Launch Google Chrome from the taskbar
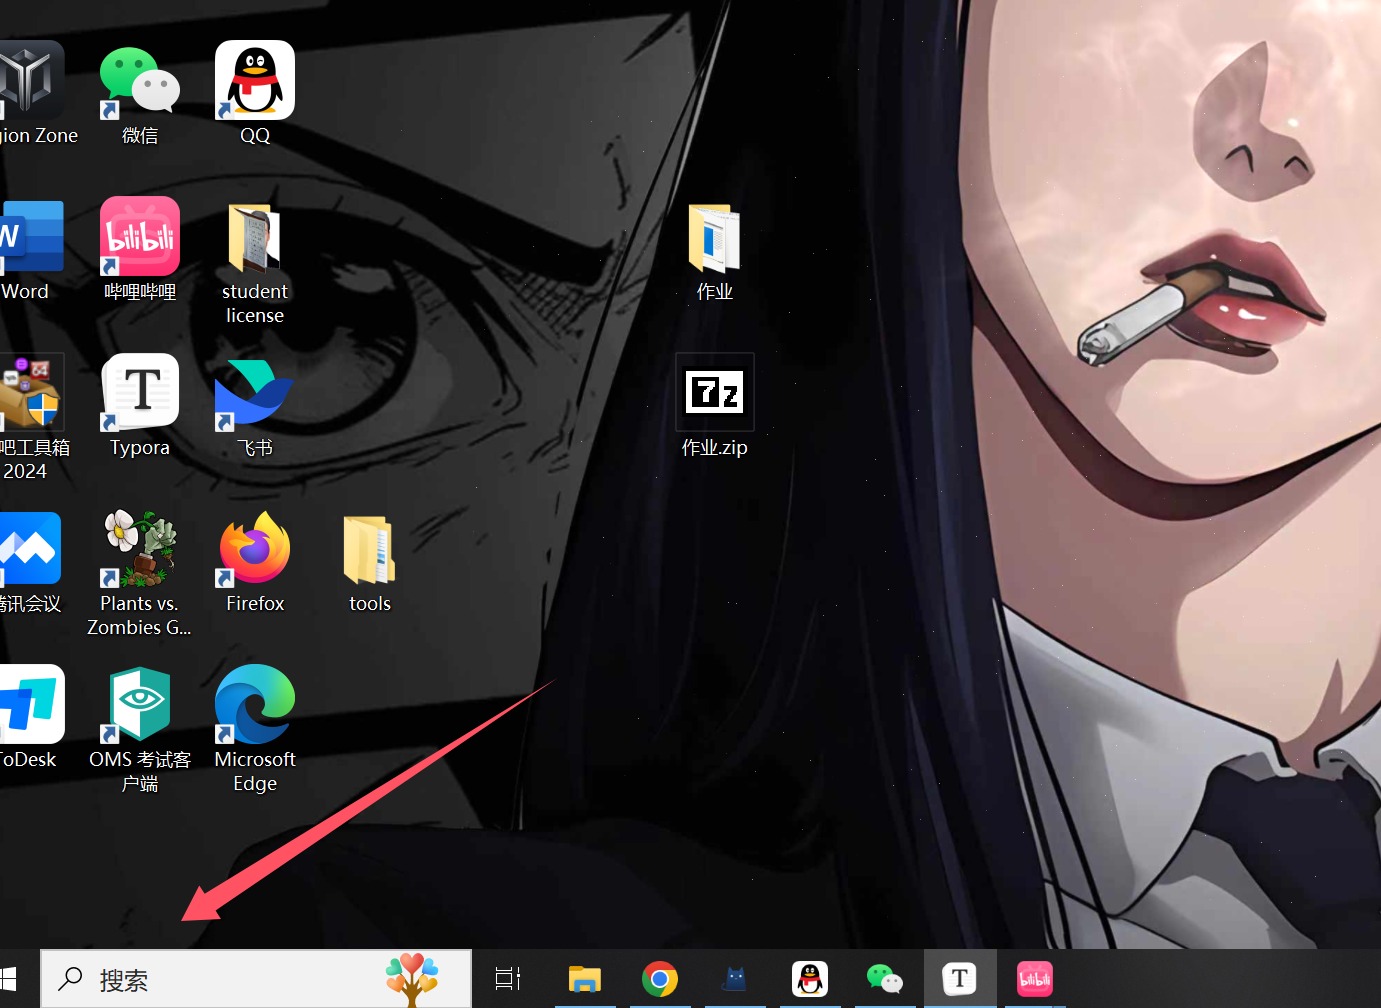This screenshot has width=1381, height=1008. (659, 979)
